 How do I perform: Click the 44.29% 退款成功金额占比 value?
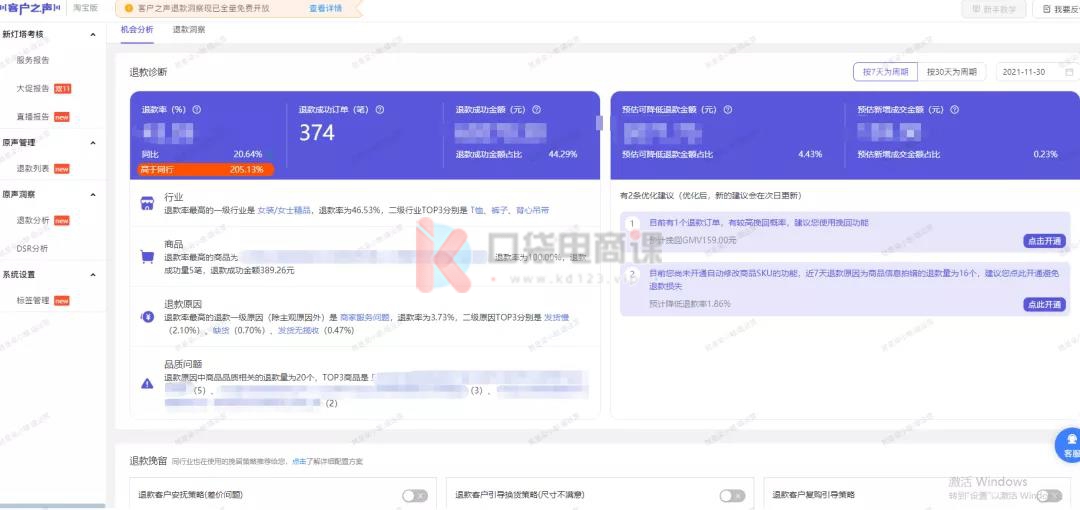[x=563, y=154]
